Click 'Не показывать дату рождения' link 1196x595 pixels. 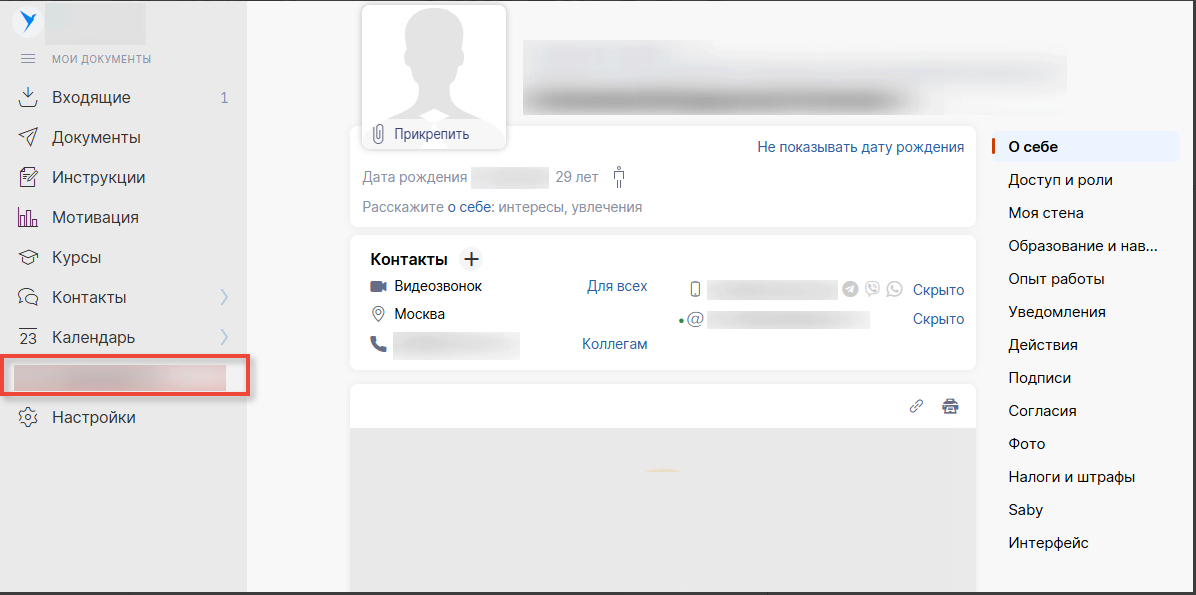point(860,147)
